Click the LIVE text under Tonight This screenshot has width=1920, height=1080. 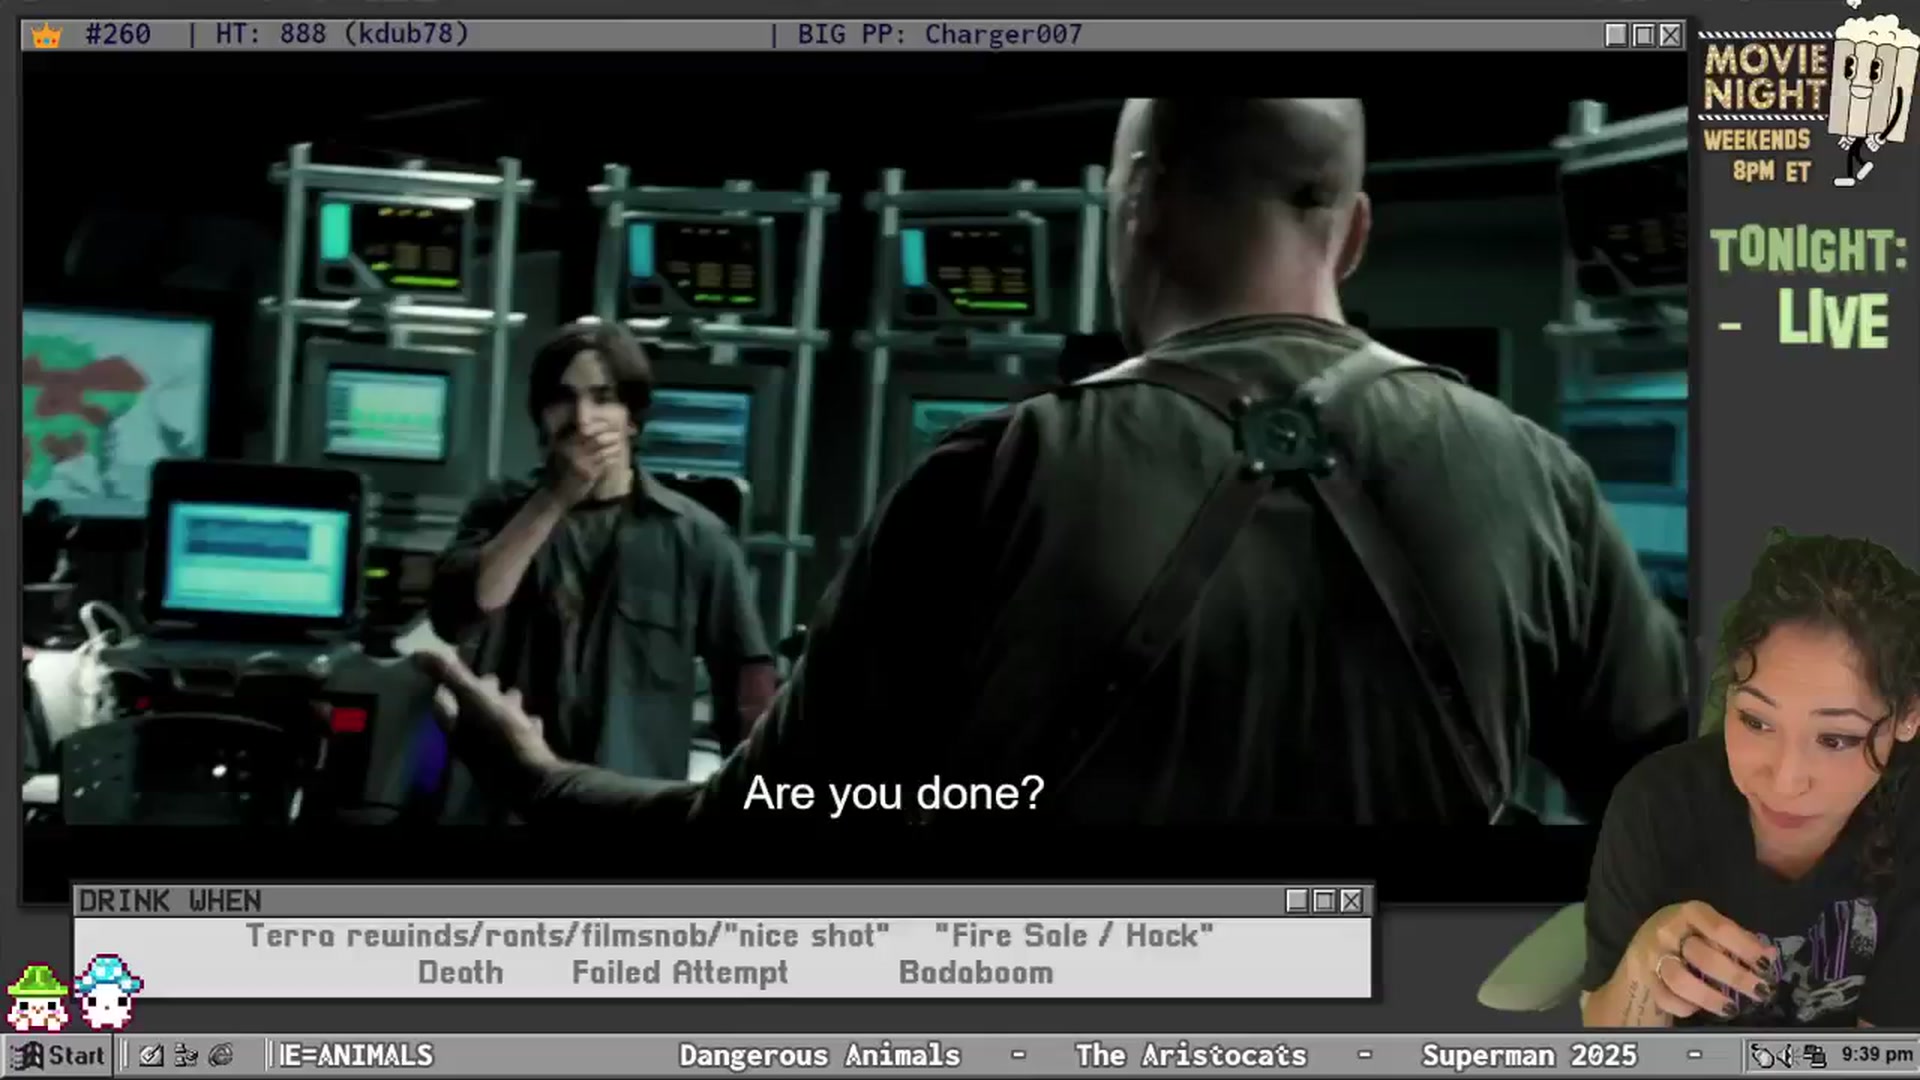pos(1833,320)
